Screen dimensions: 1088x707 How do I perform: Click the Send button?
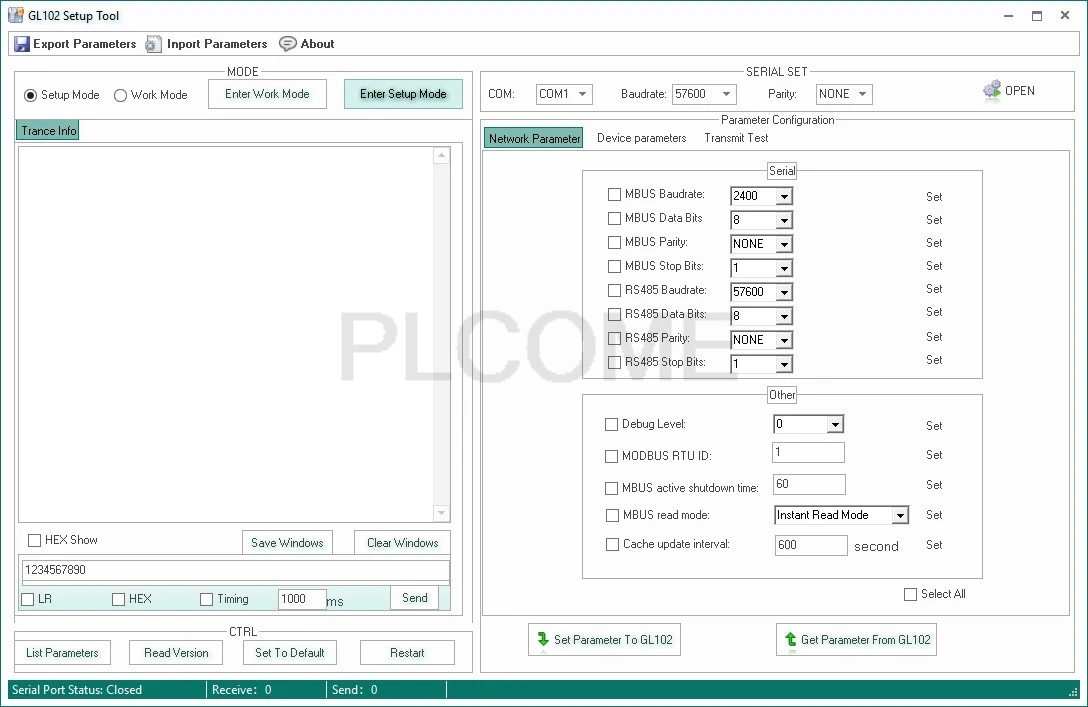coord(415,598)
